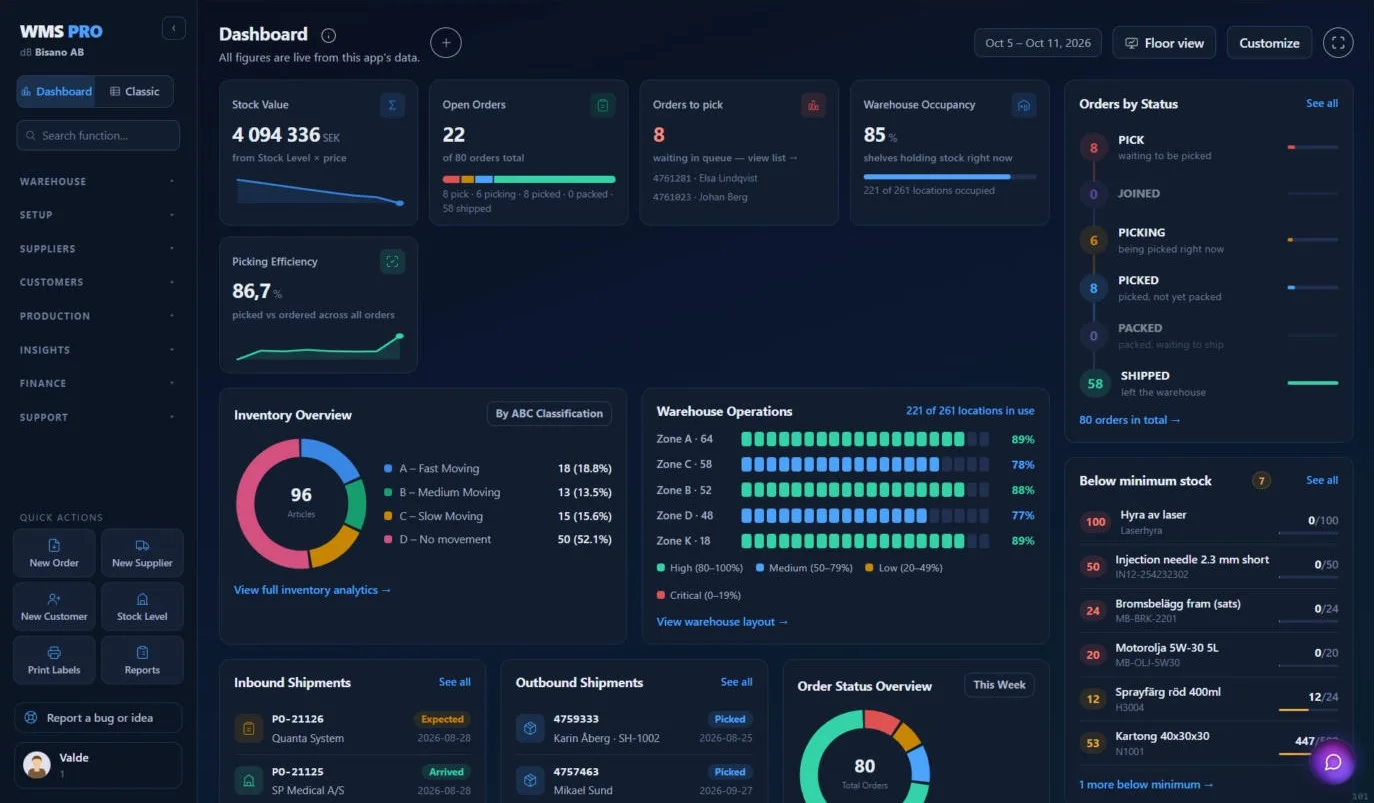Click the Picking Efficiency scan icon

(392, 262)
